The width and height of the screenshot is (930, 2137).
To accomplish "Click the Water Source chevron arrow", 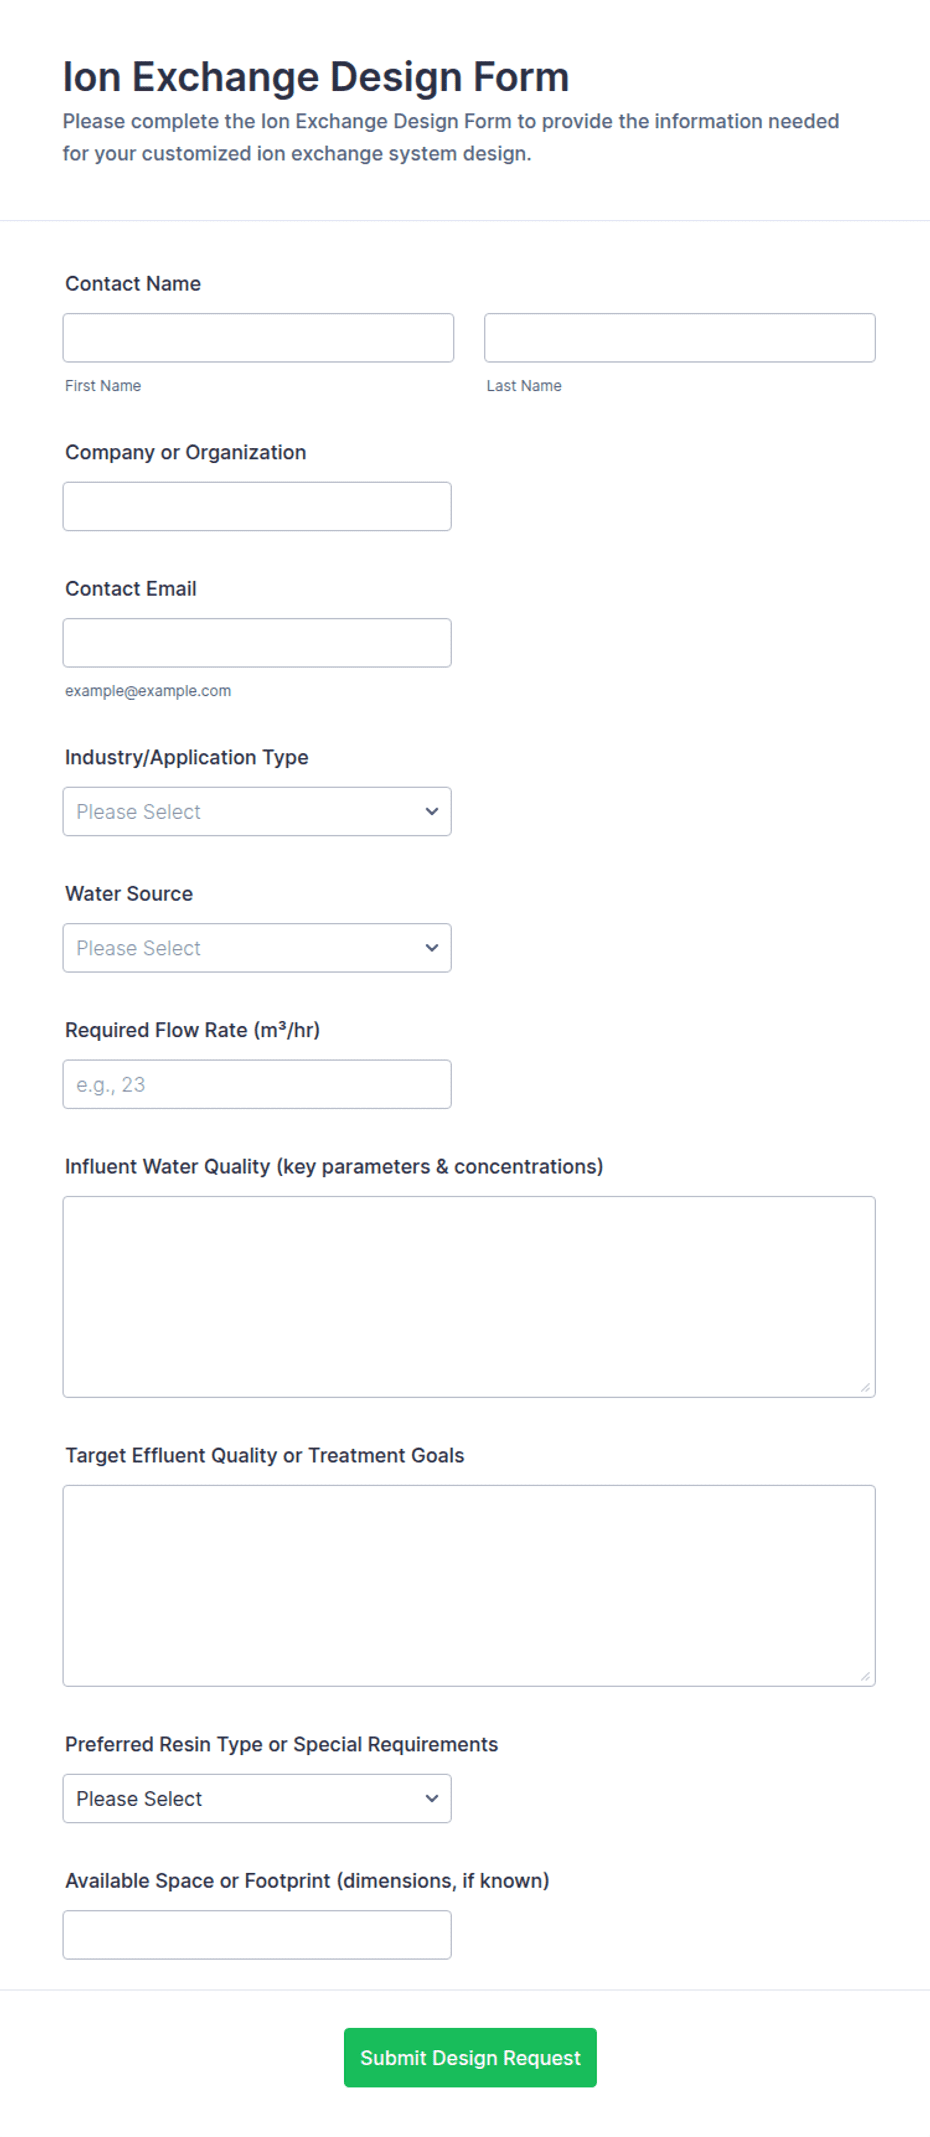I will (432, 948).
